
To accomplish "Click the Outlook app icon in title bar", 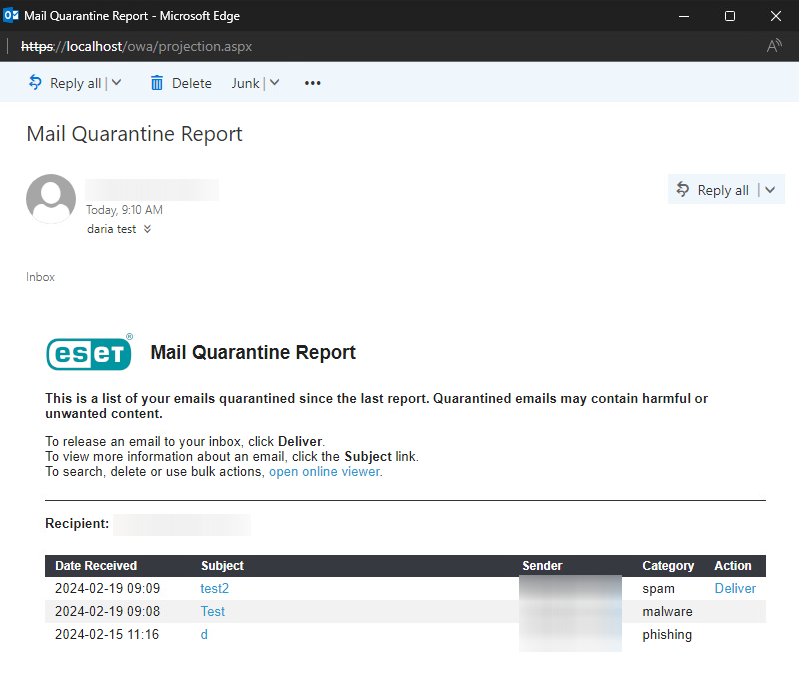I will point(12,16).
